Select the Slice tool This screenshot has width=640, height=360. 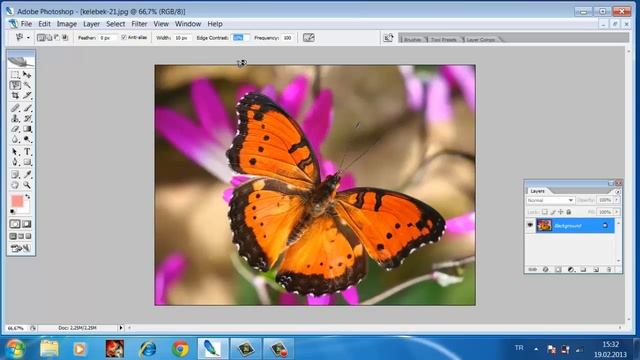pyautogui.click(x=27, y=96)
